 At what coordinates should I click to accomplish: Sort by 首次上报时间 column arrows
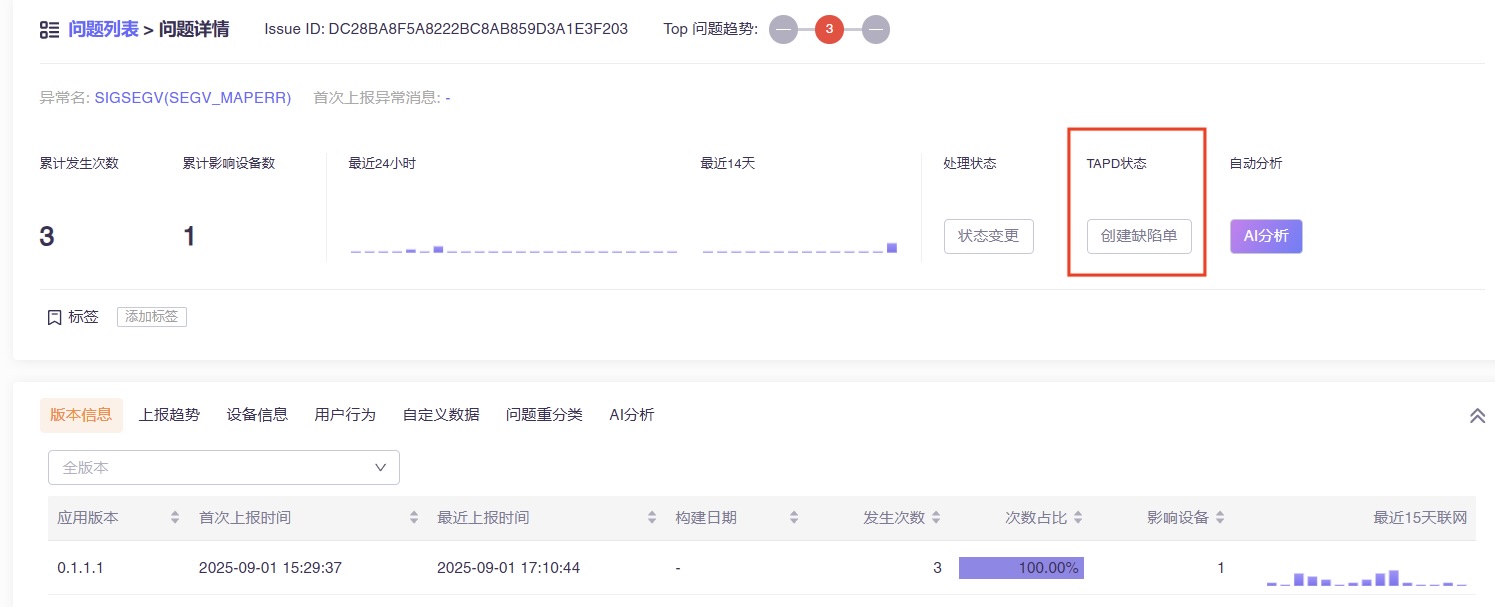click(x=414, y=518)
